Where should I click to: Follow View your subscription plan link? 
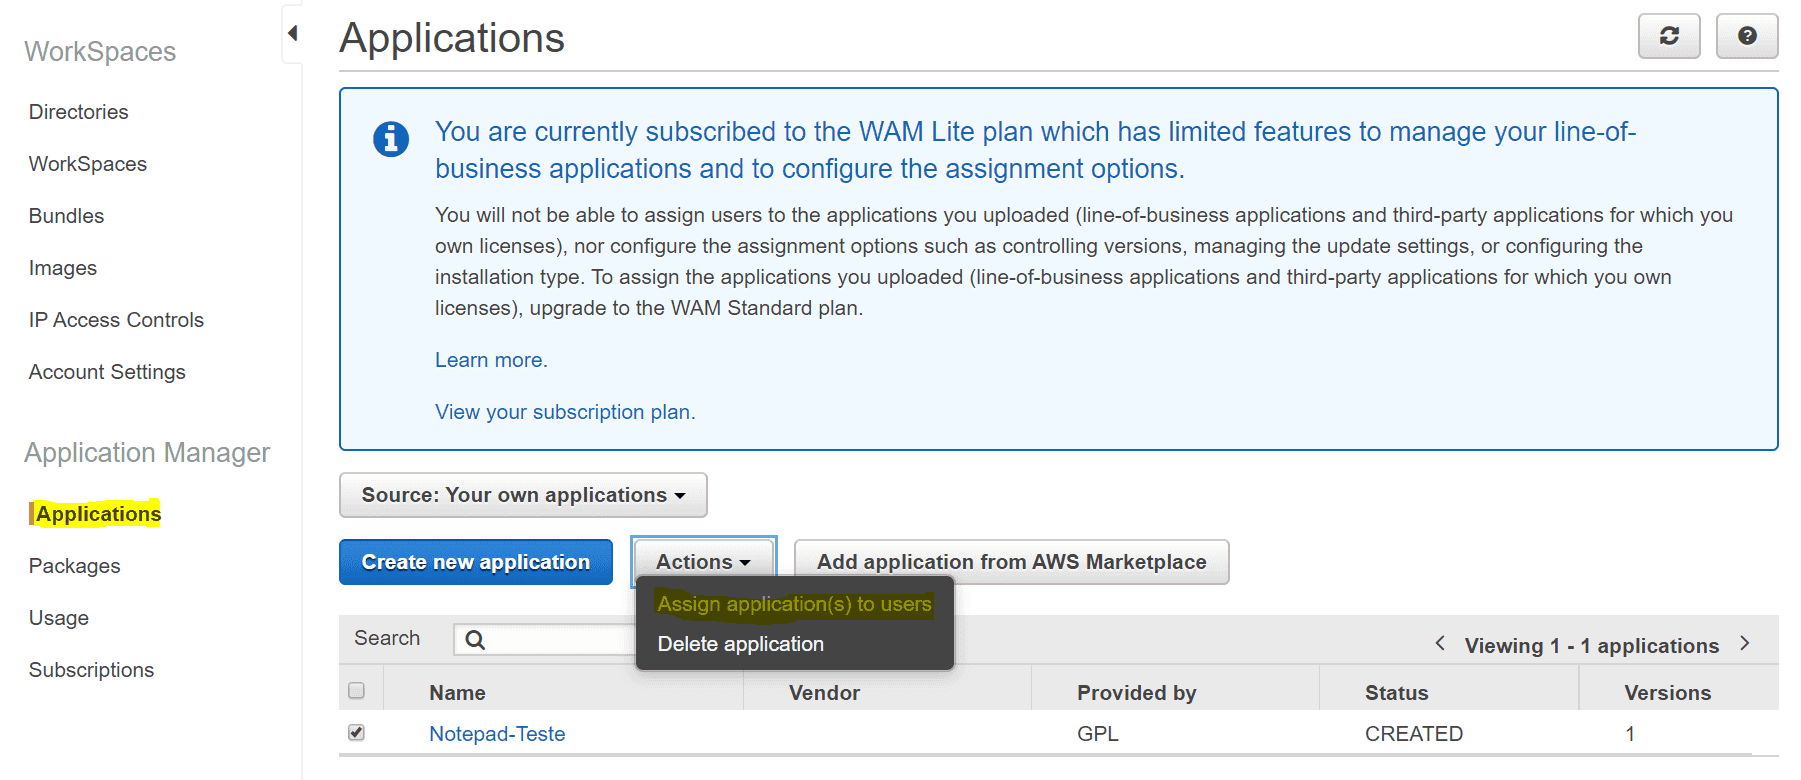[564, 412]
